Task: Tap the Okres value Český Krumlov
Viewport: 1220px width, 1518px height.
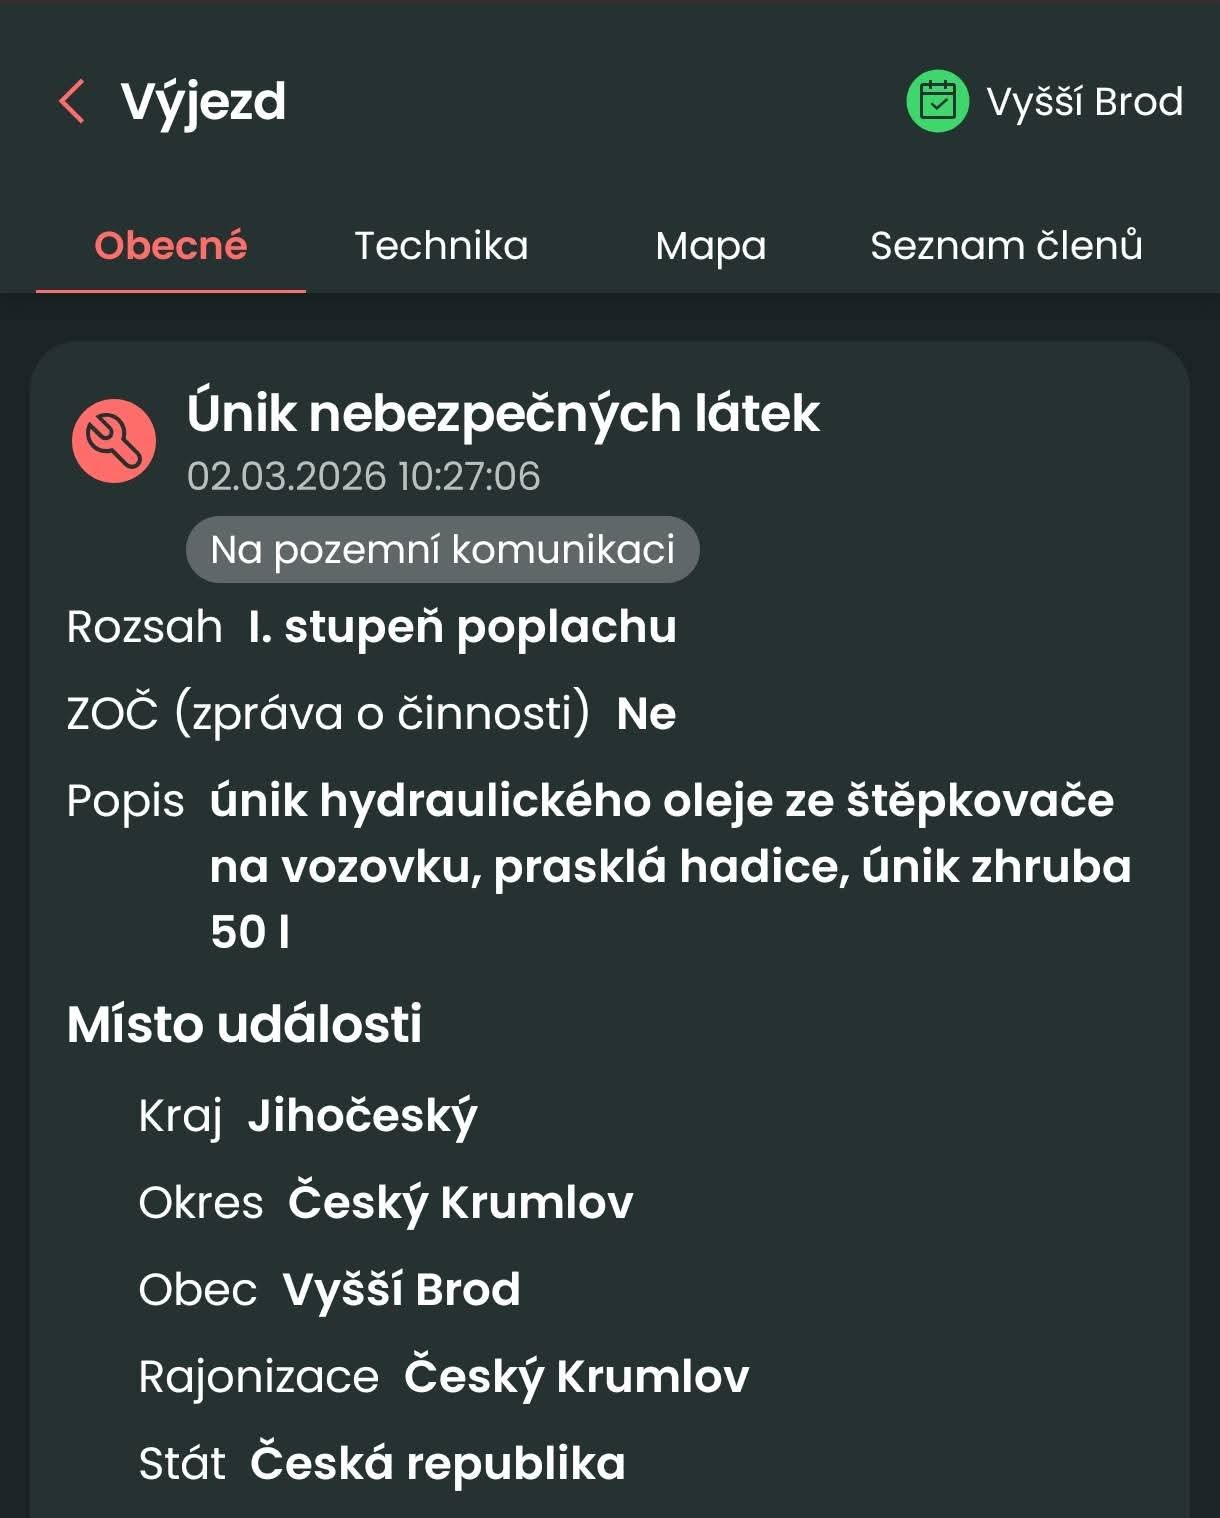Action: click(x=460, y=1202)
